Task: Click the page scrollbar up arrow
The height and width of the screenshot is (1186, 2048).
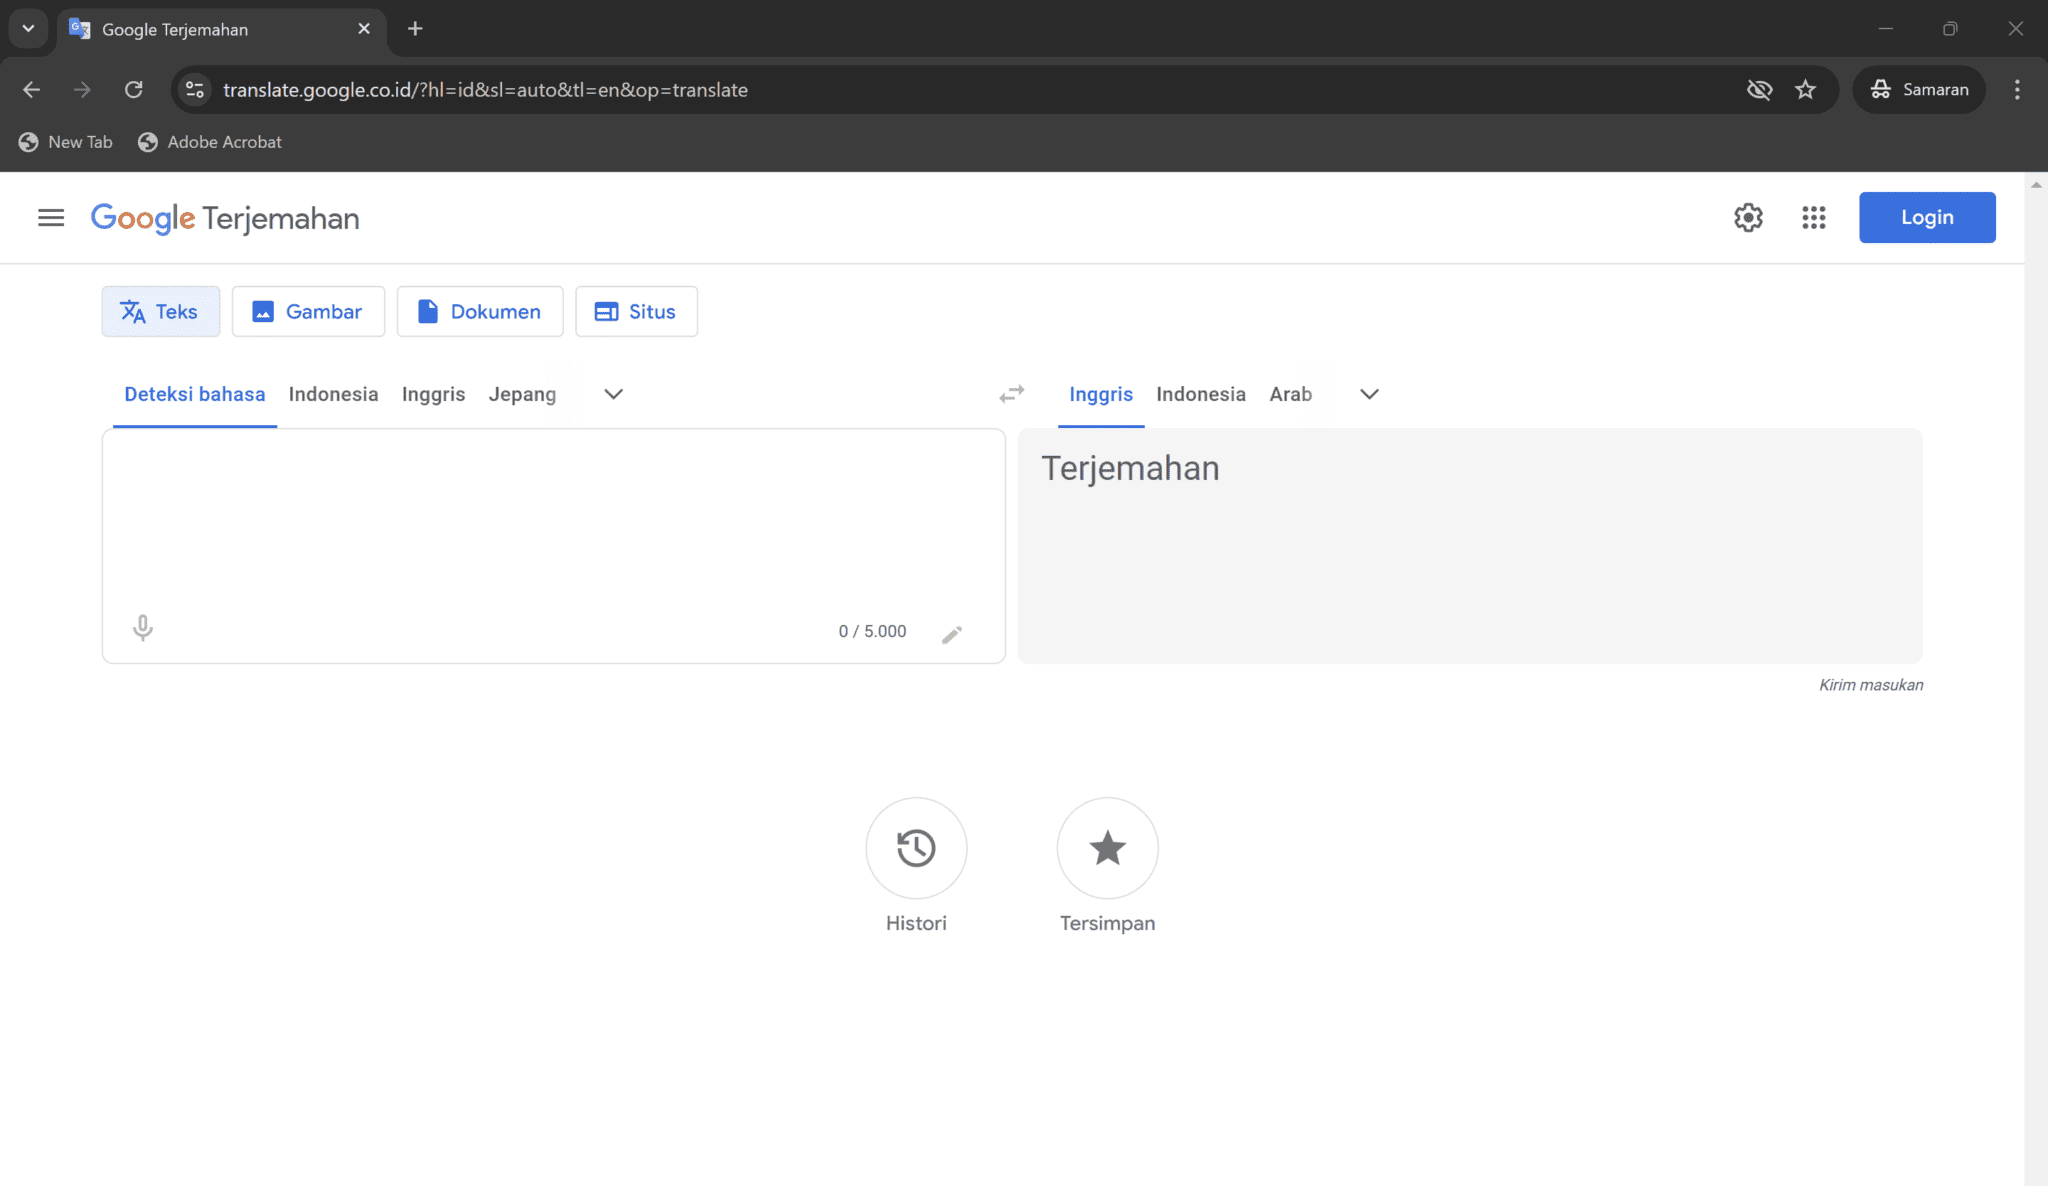Action: (x=2036, y=185)
